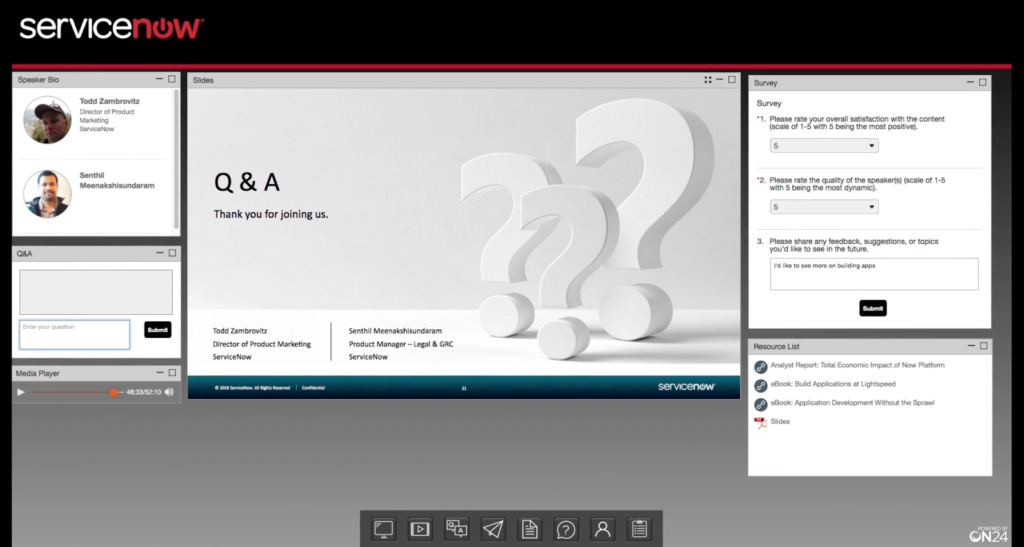Play the webcast in Media Player
This screenshot has width=1024, height=547.
[x=21, y=392]
